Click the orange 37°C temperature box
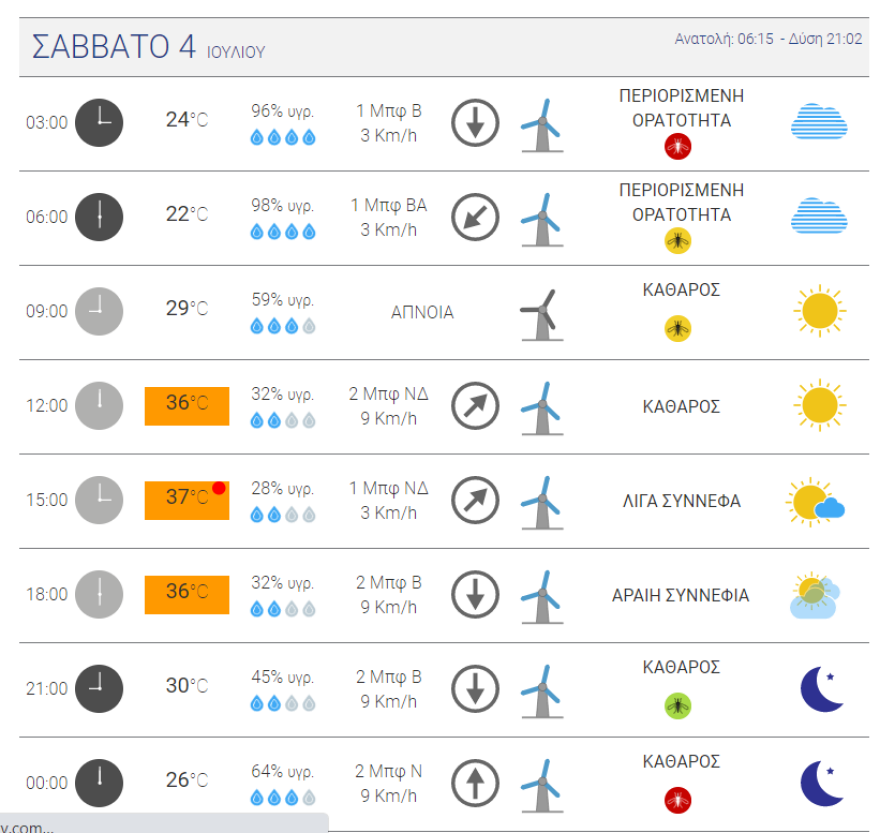Image resolution: width=880 pixels, height=833 pixels. [x=187, y=500]
